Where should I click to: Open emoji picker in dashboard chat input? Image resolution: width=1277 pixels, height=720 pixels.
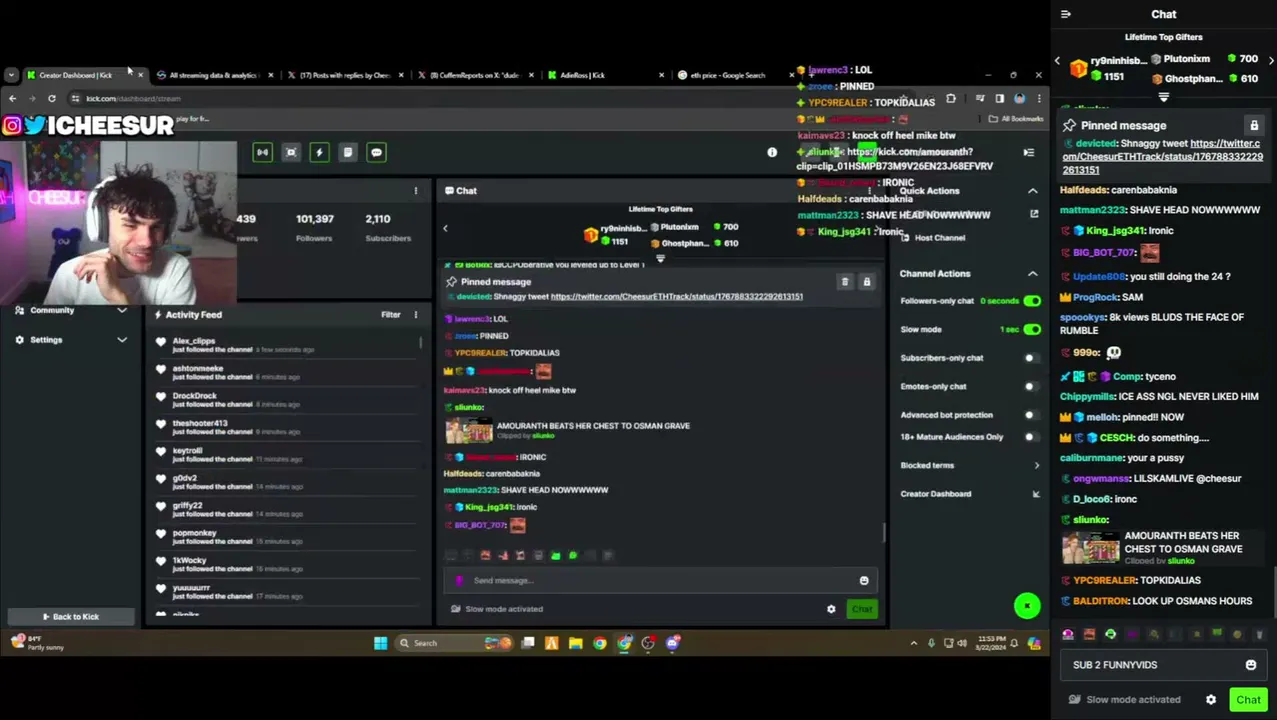point(864,580)
